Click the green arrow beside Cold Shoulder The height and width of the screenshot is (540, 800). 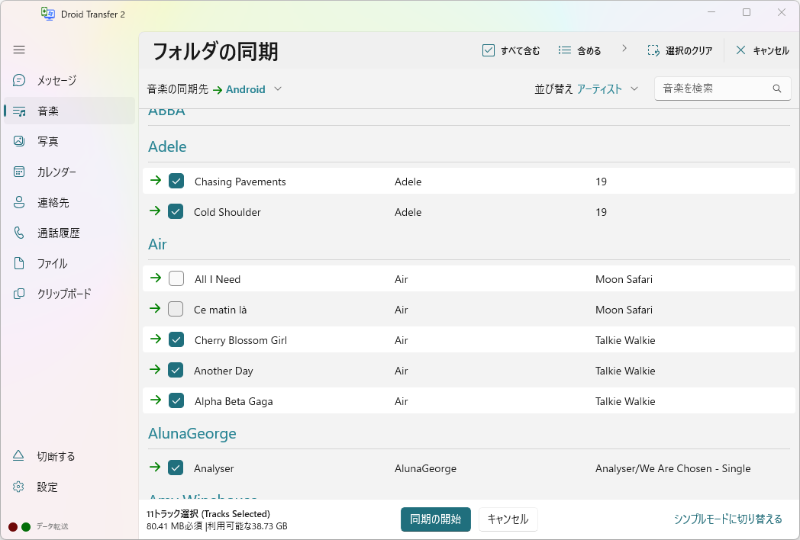(x=155, y=211)
